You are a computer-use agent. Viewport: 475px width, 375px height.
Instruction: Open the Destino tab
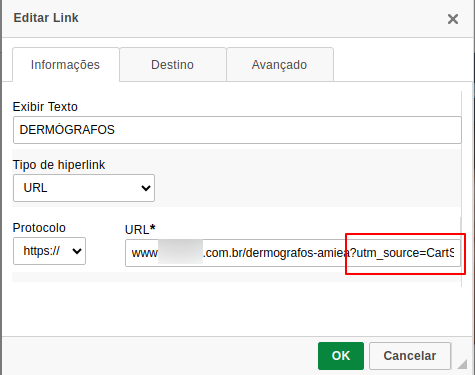[173, 65]
